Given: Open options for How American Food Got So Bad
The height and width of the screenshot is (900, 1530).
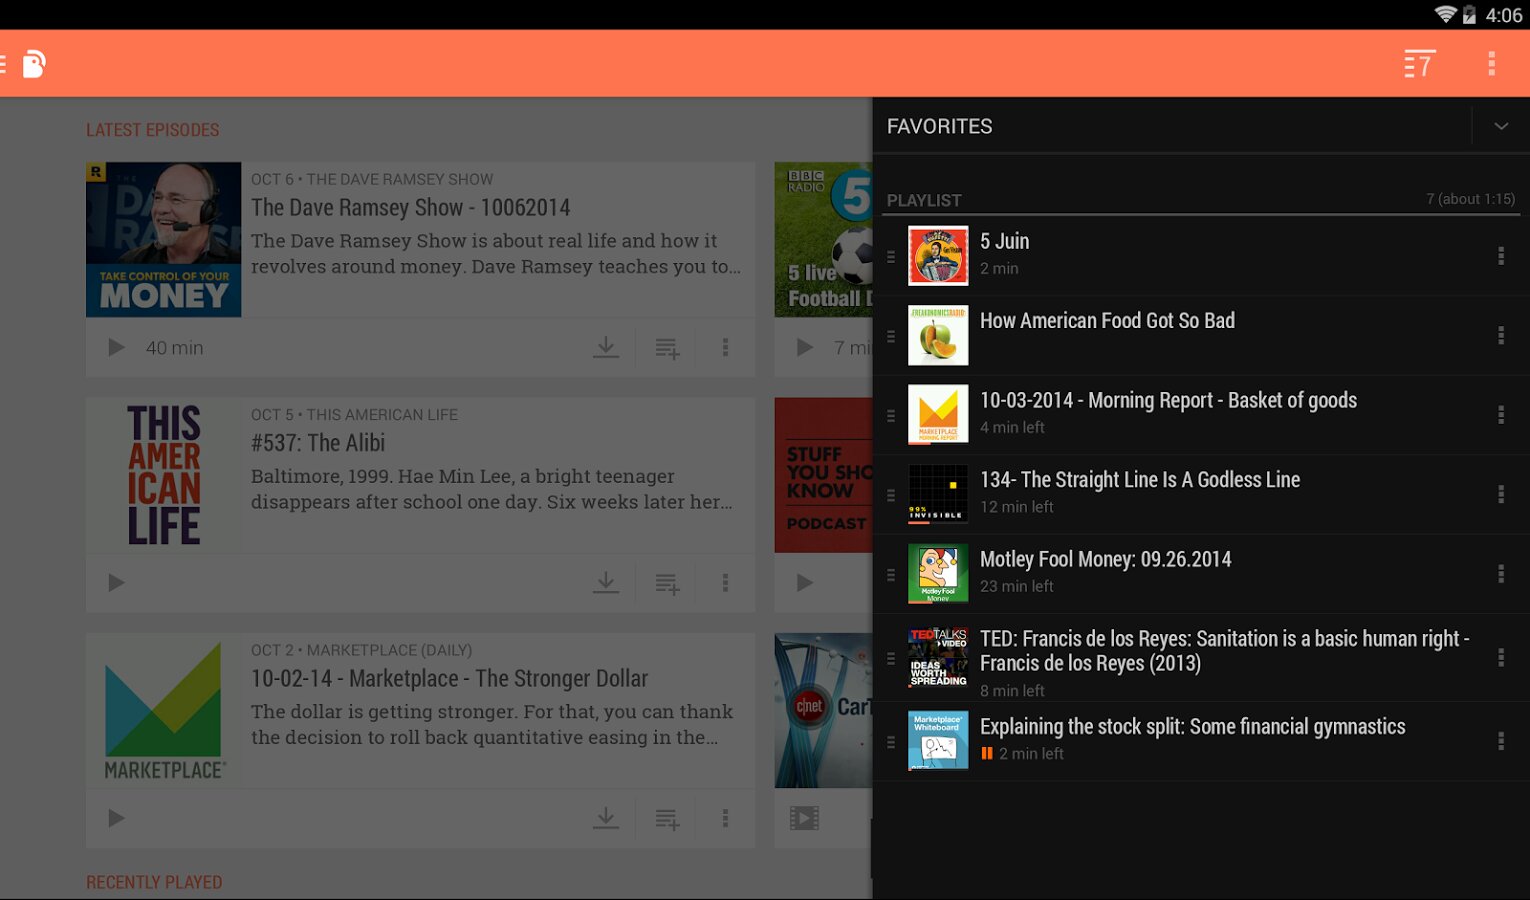Looking at the screenshot, I should (1501, 335).
